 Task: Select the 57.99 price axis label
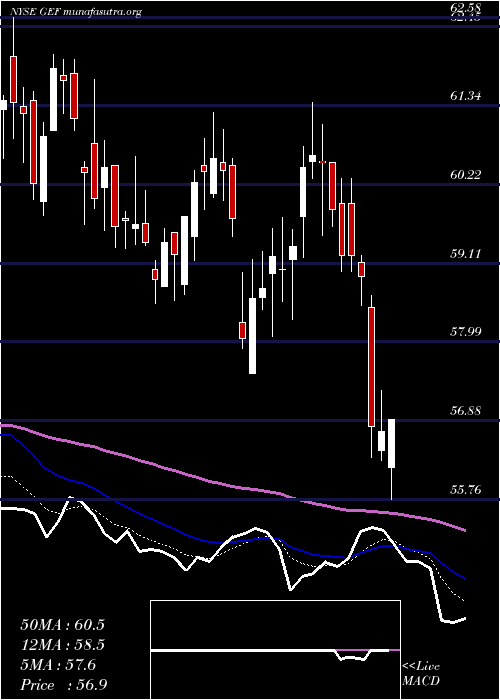pyautogui.click(x=466, y=332)
